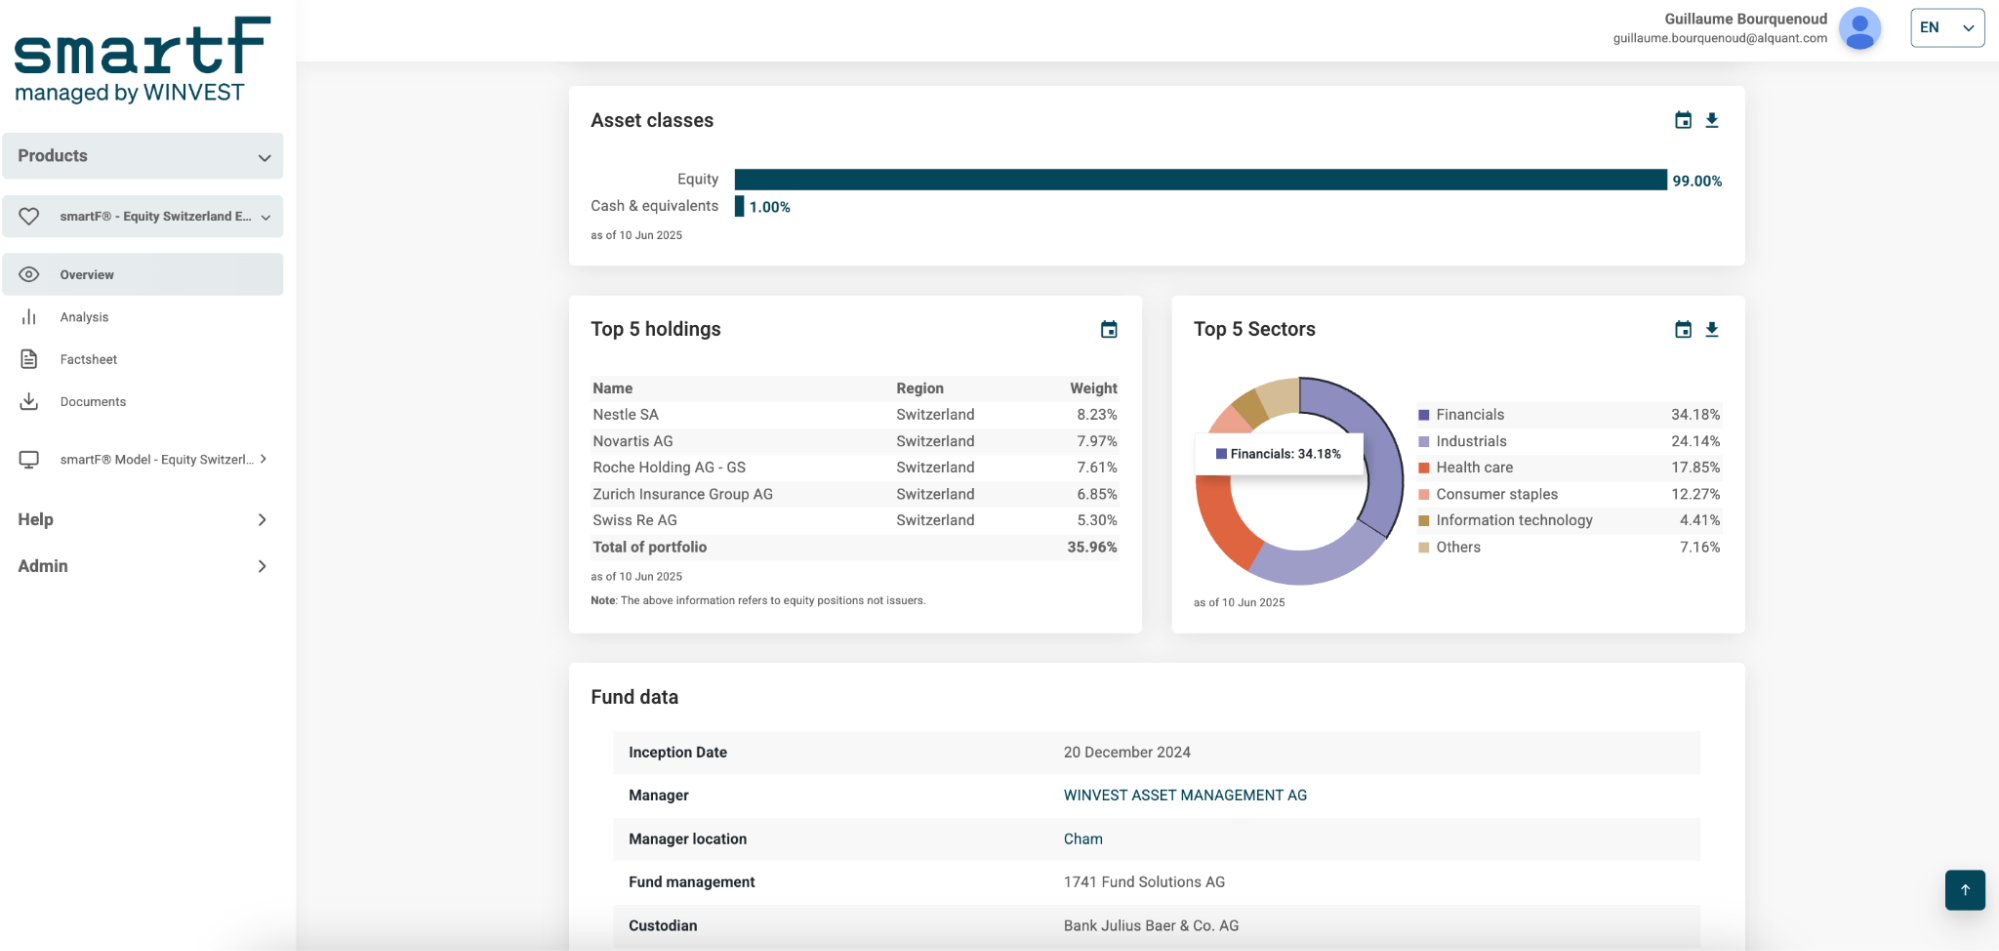Image resolution: width=1999 pixels, height=951 pixels.
Task: Click the Cash & equivalents 1.00% bar
Action: coord(740,206)
